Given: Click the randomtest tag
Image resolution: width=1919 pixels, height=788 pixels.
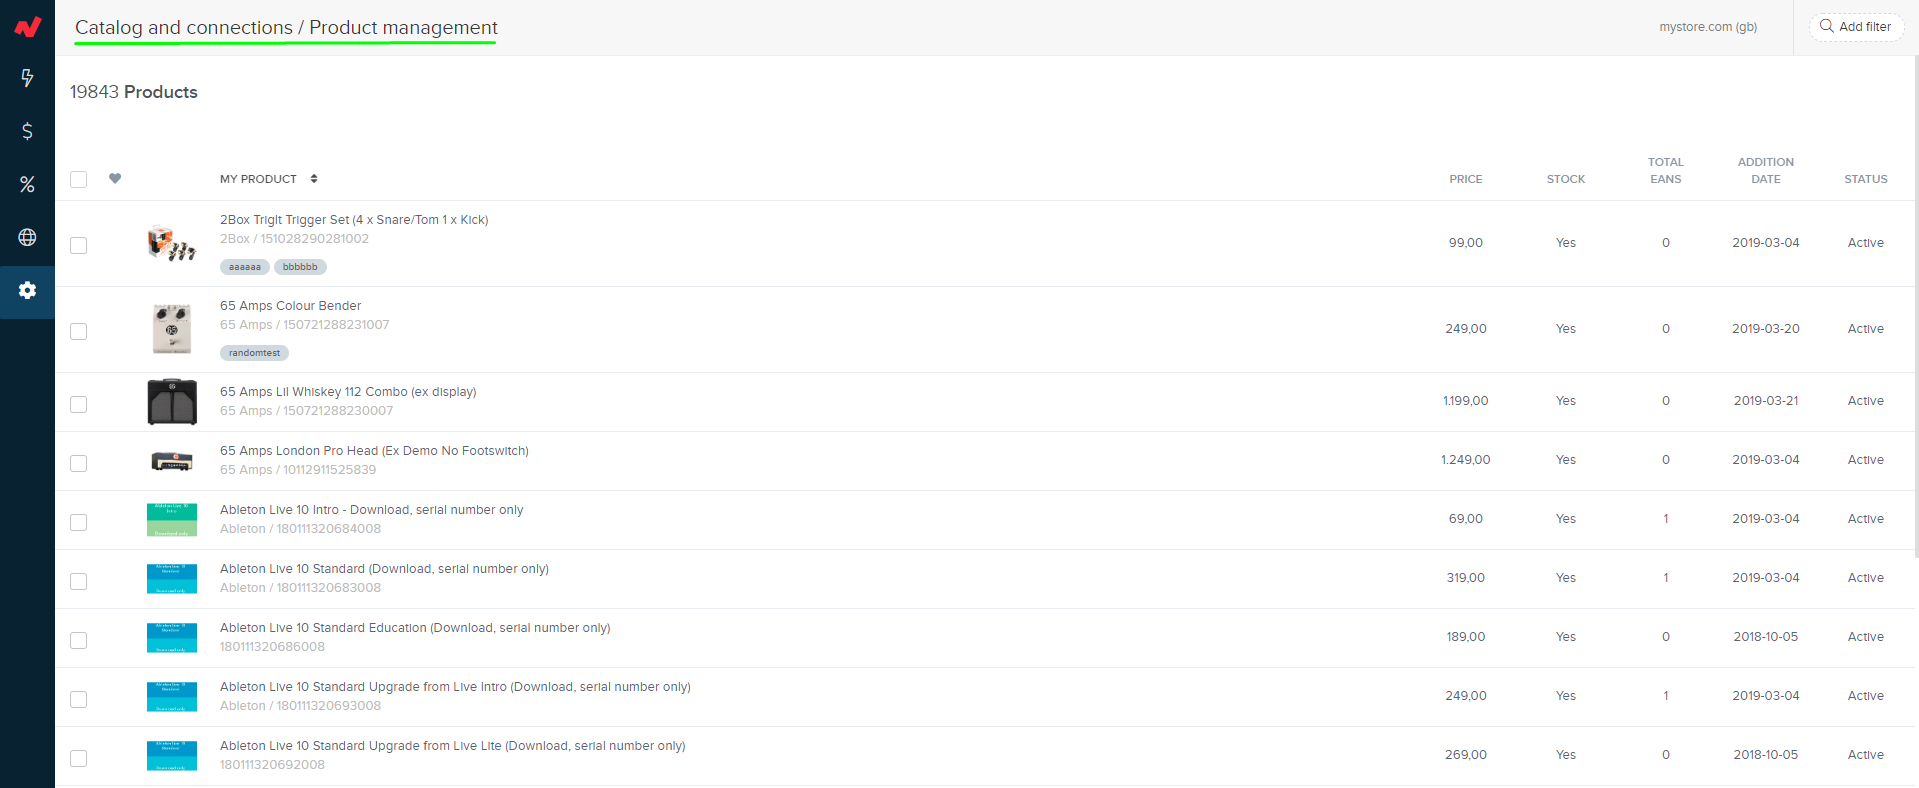Looking at the screenshot, I should tap(254, 353).
